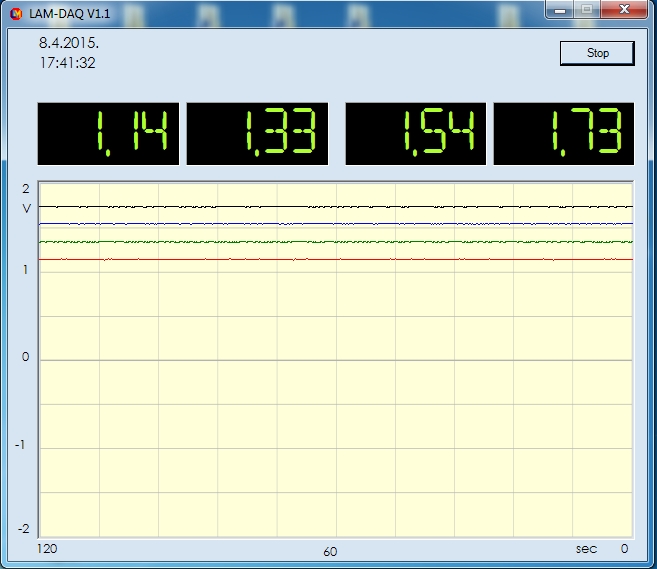Minimize the LAM-DAQ window
The height and width of the screenshot is (569, 657).
(x=561, y=9)
